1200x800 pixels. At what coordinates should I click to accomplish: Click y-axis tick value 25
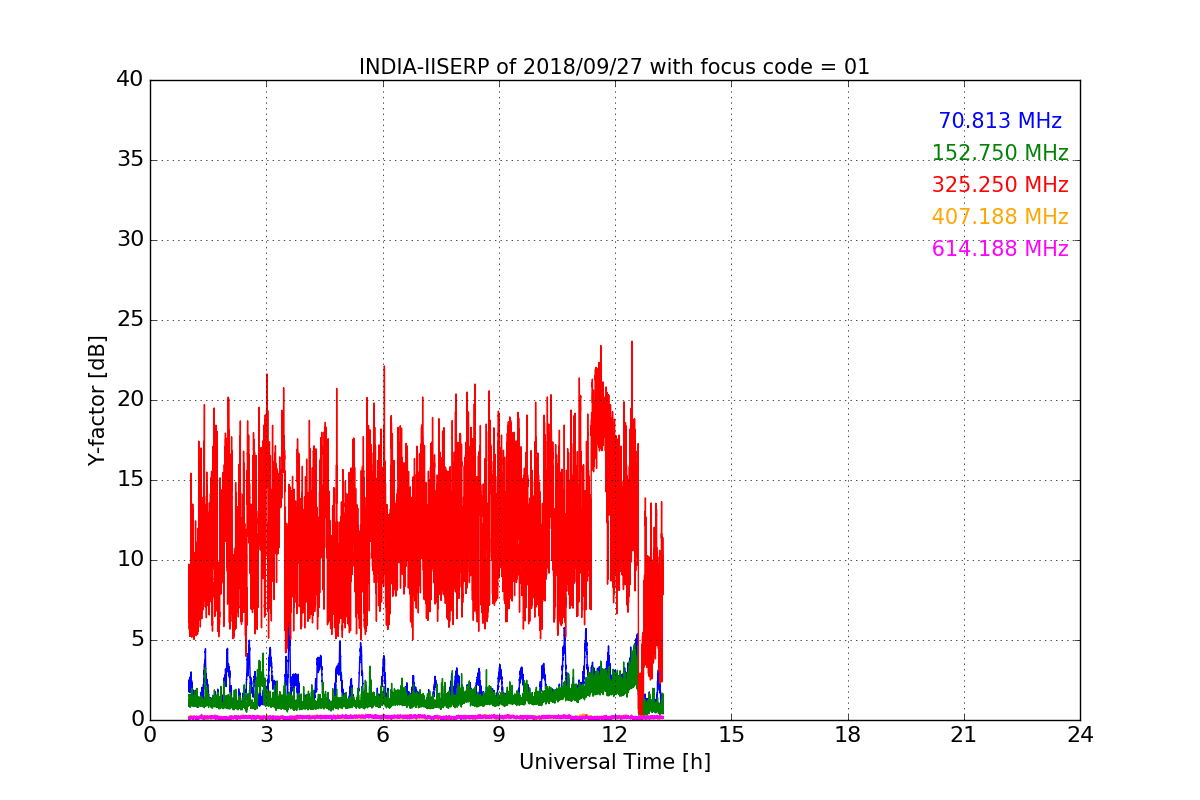pyautogui.click(x=130, y=320)
